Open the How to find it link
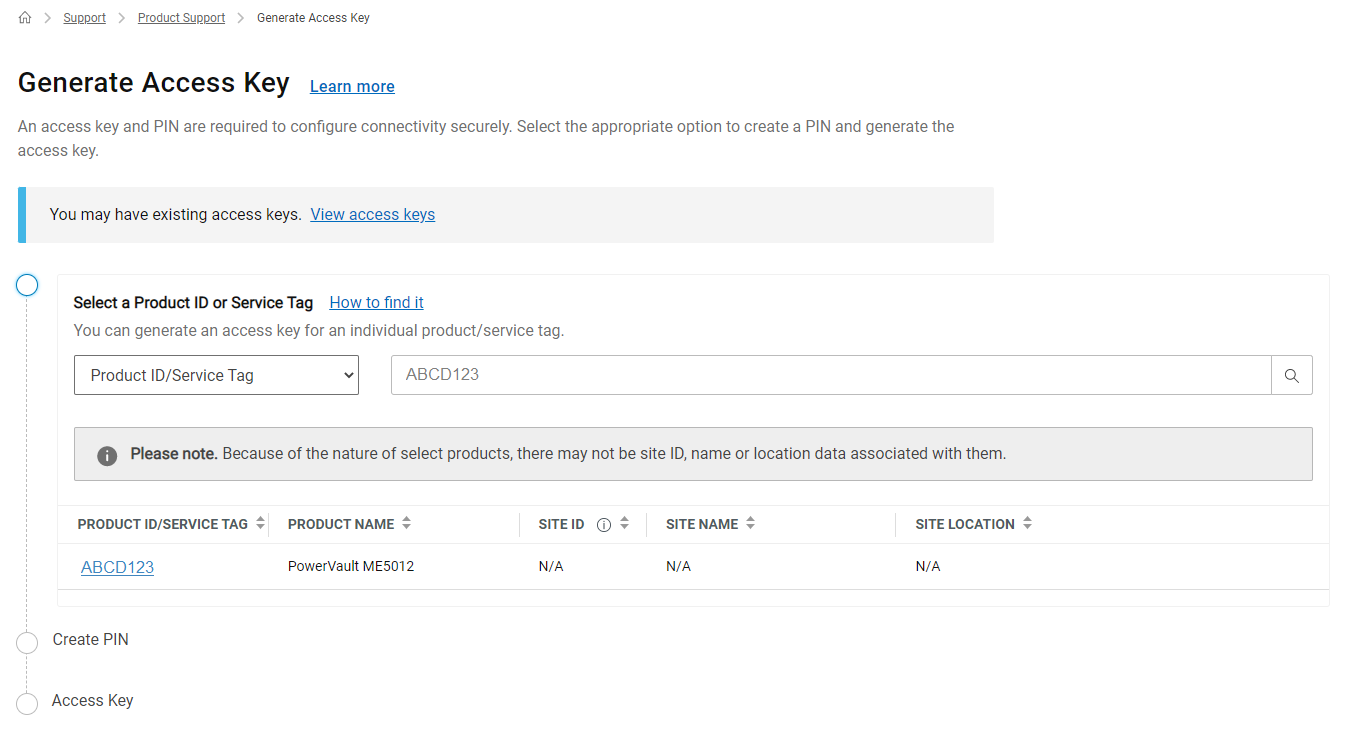The image size is (1347, 731). pyautogui.click(x=376, y=302)
